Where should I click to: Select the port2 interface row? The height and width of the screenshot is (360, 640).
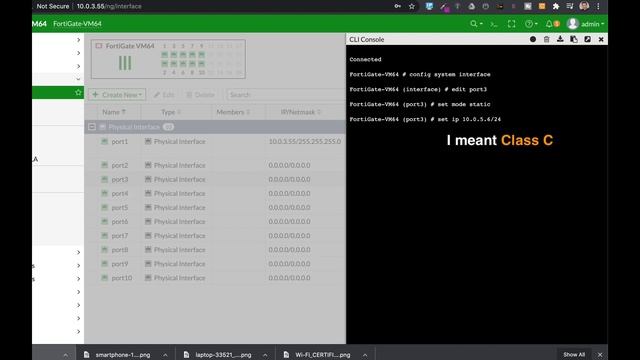[x=215, y=165]
